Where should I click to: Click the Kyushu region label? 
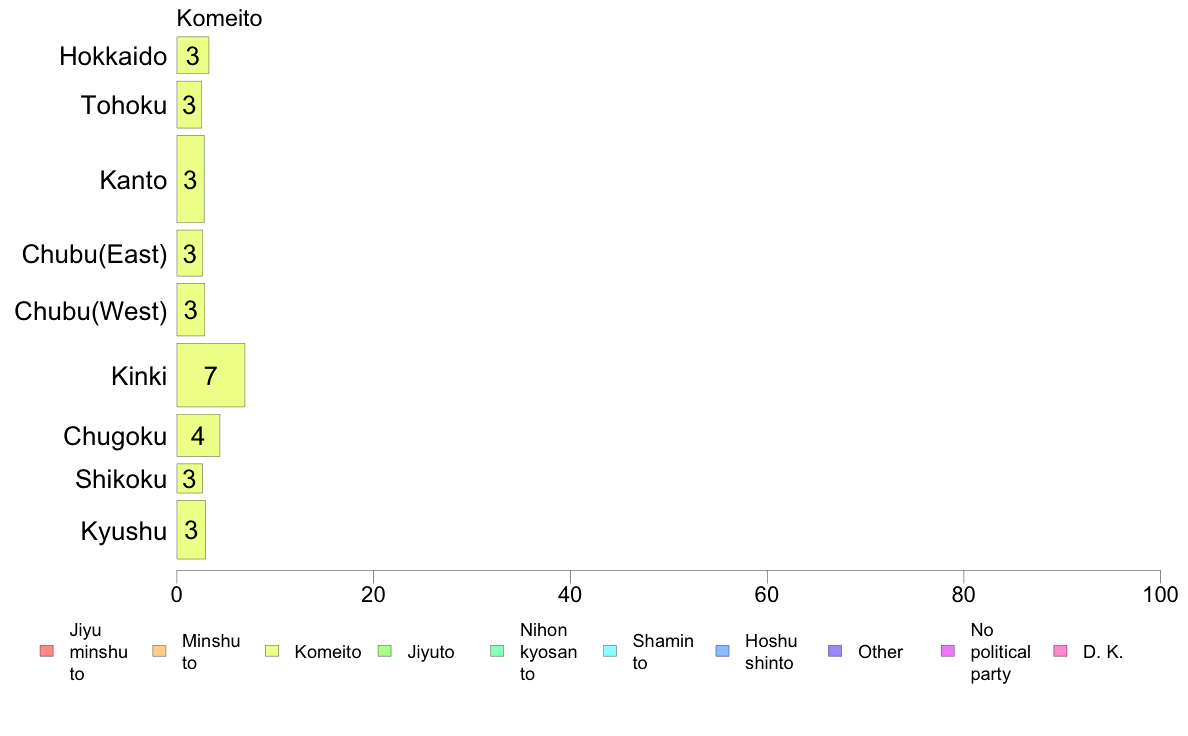point(123,531)
